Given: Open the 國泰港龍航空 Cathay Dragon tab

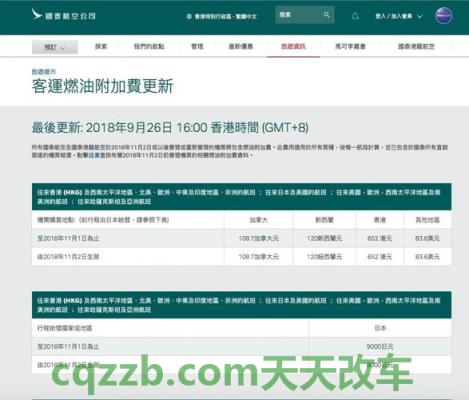Looking at the screenshot, I should [416, 46].
